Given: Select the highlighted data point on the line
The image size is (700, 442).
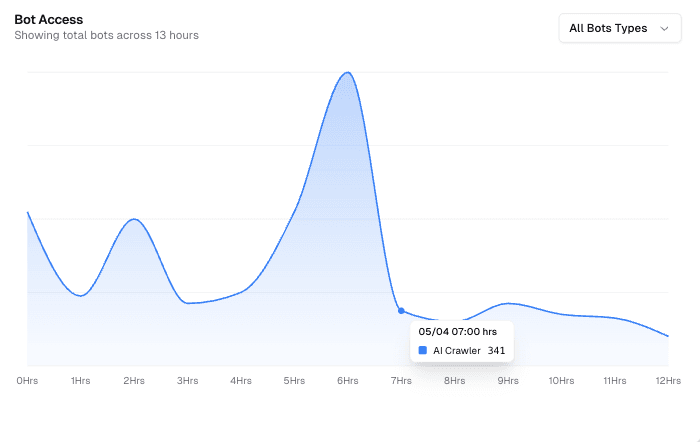Looking at the screenshot, I should [401, 310].
